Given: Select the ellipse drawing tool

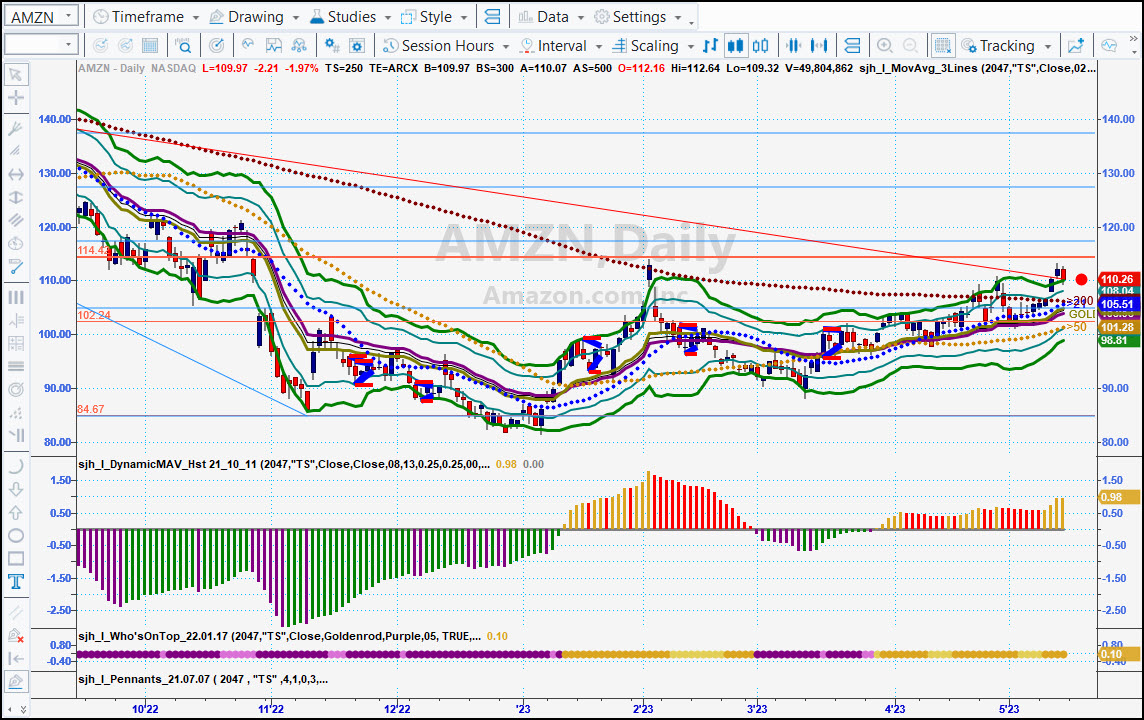Looking at the screenshot, I should [x=15, y=535].
